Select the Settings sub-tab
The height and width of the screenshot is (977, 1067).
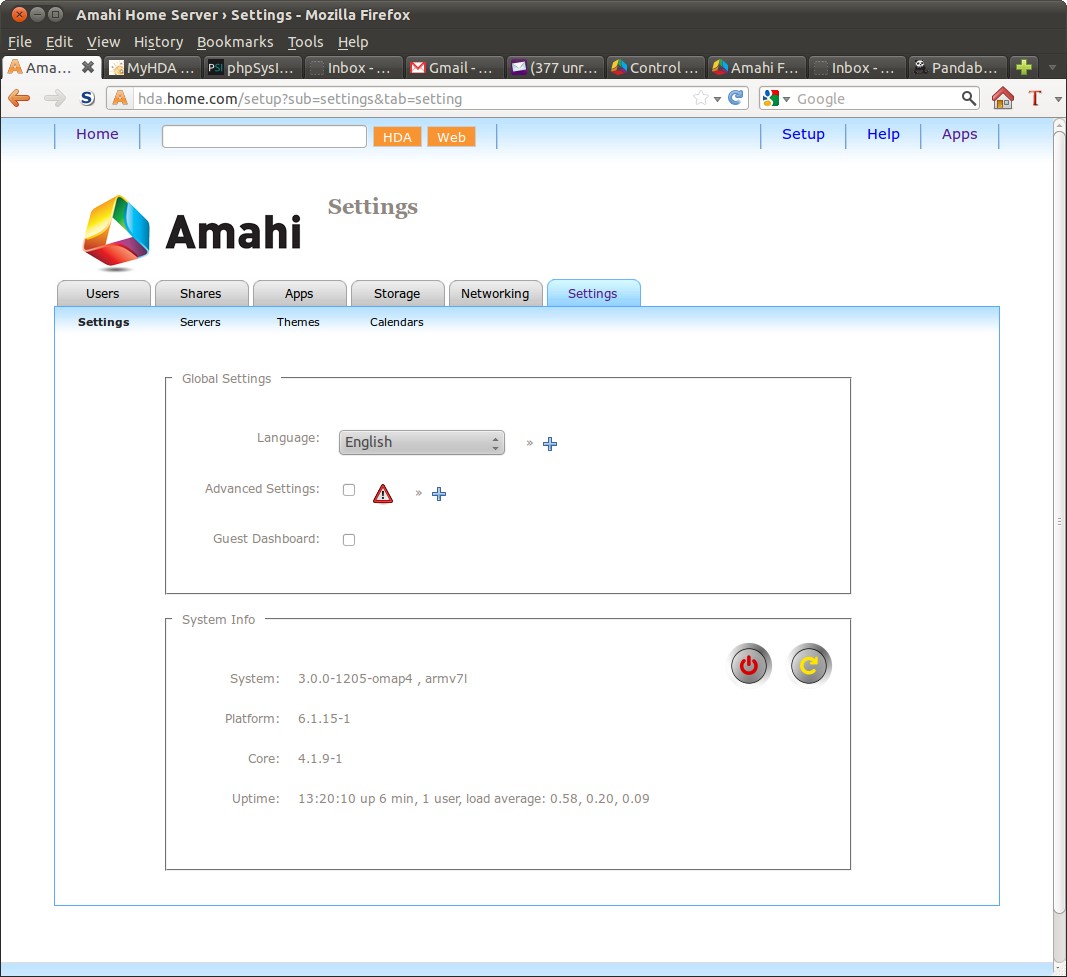pyautogui.click(x=103, y=322)
